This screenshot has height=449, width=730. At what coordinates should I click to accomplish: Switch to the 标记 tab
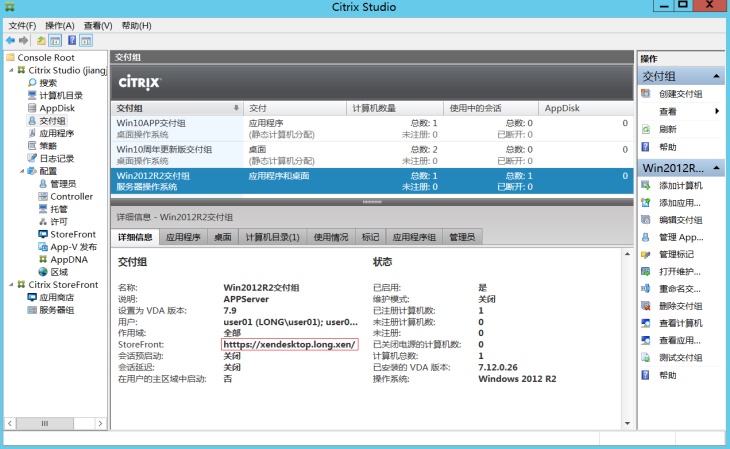(x=371, y=237)
